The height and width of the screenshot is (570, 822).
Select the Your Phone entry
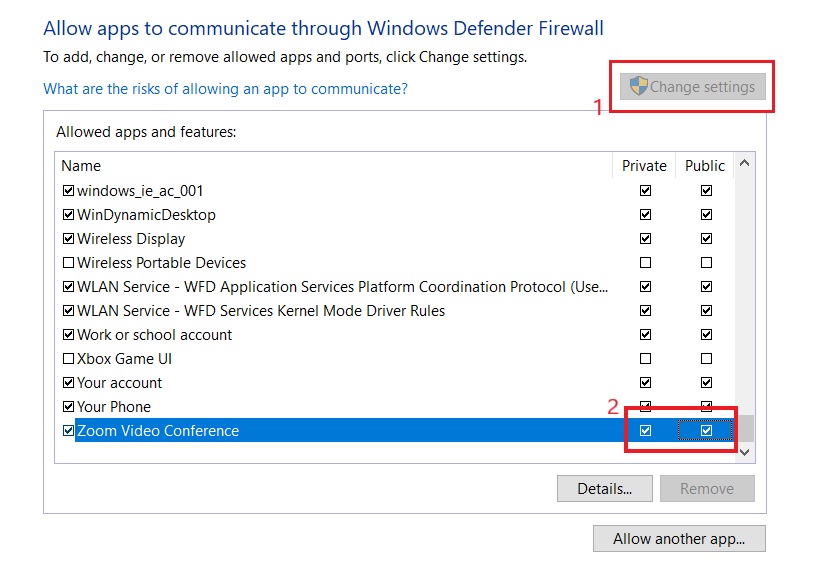click(x=114, y=406)
